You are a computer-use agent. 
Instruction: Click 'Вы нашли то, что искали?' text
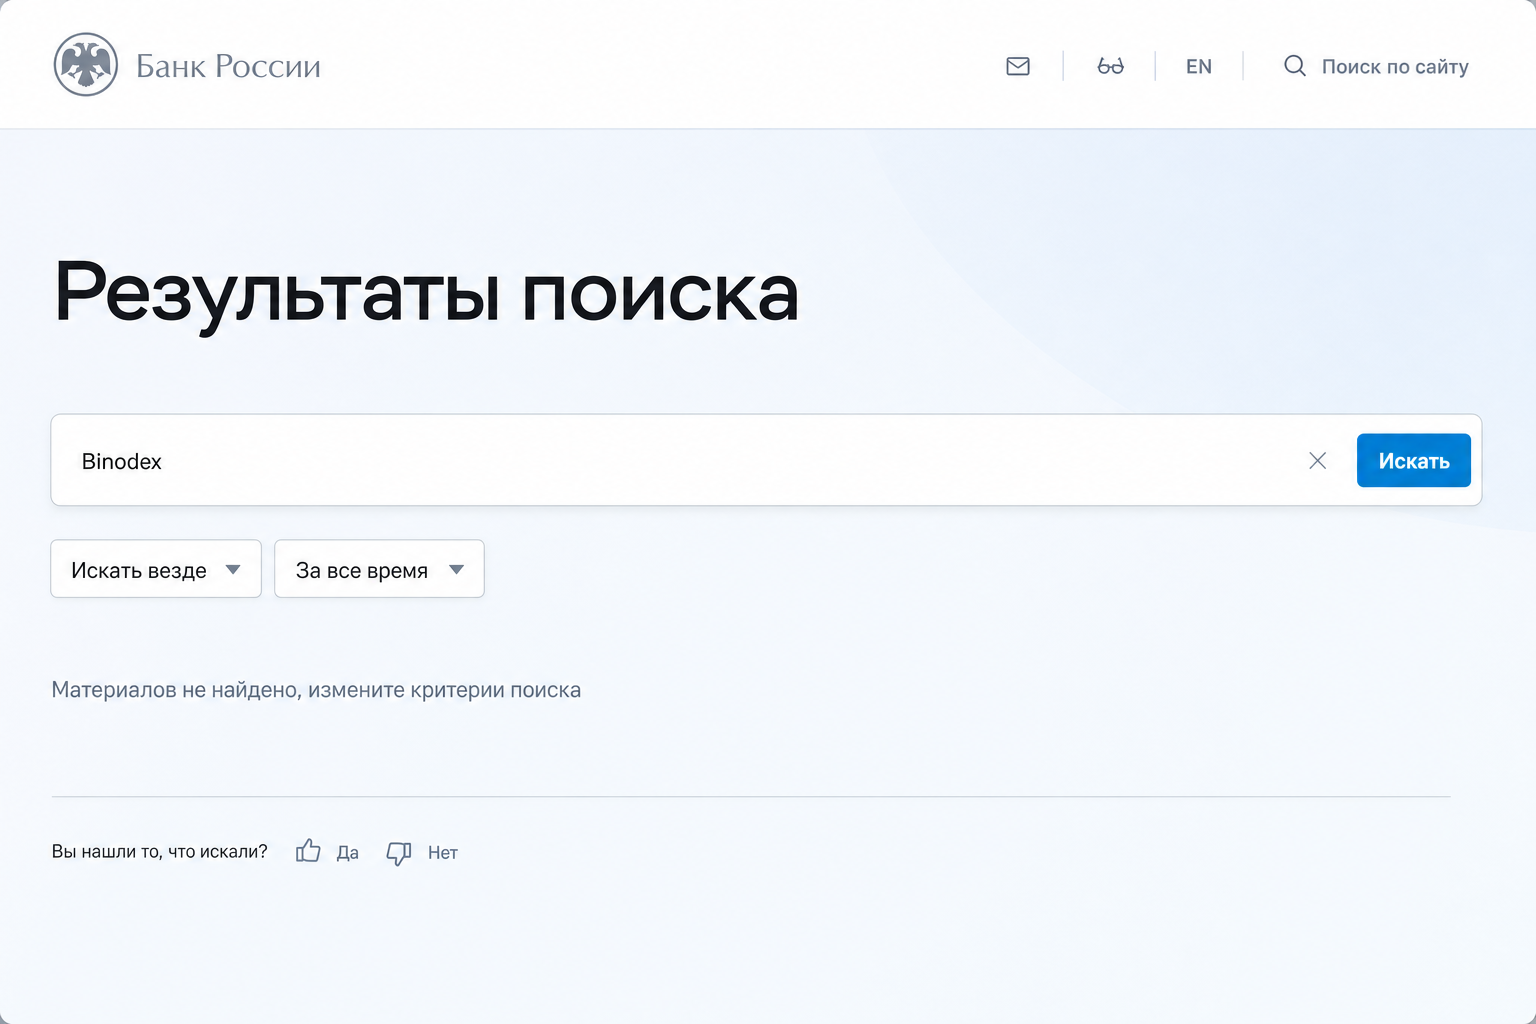click(160, 852)
